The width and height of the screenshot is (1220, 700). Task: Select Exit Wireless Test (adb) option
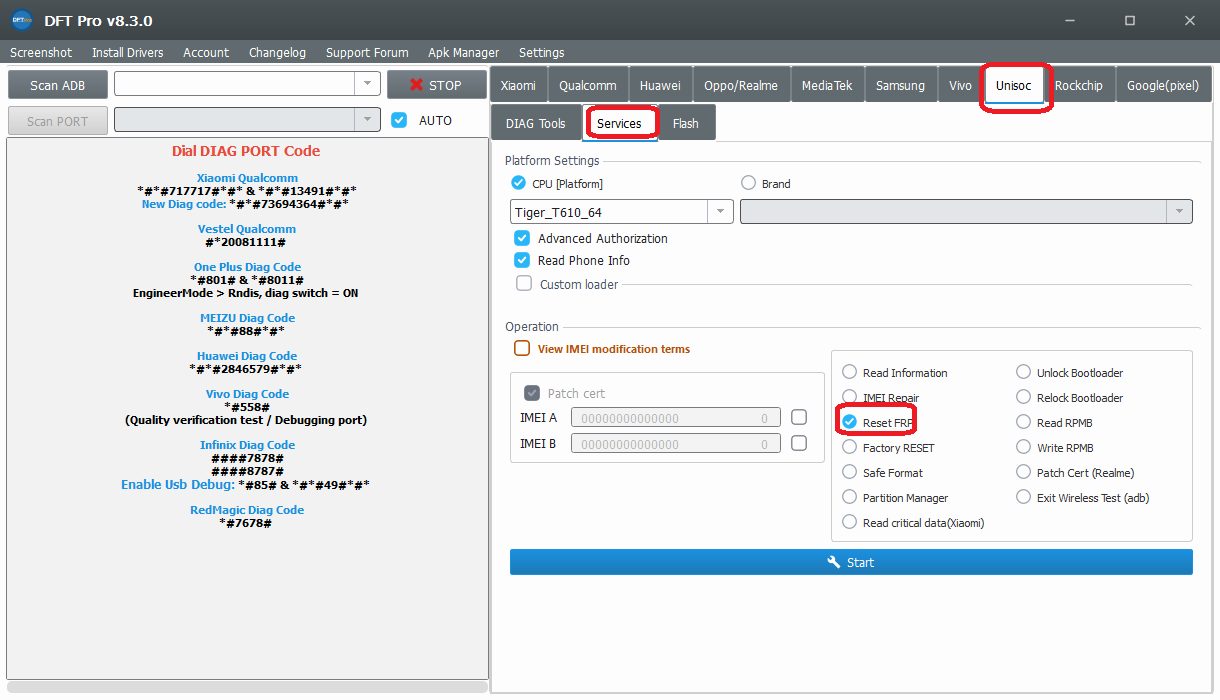[1024, 497]
